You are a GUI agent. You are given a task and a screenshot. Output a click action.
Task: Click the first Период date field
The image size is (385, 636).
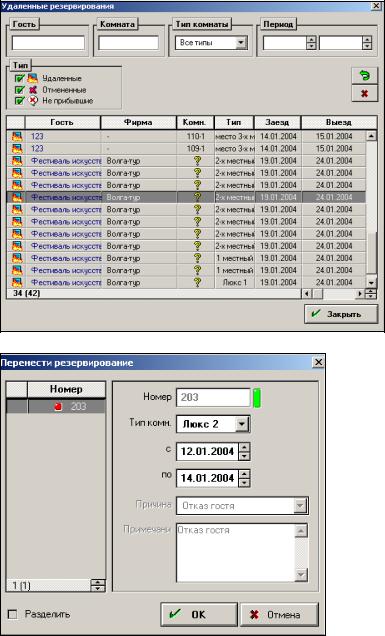click(284, 43)
